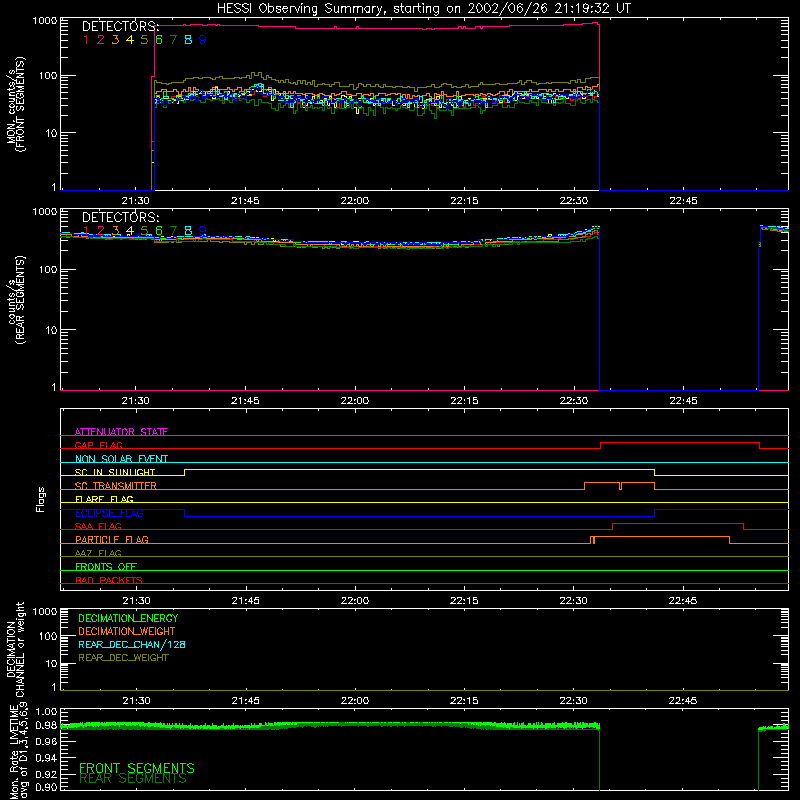Screen dimensions: 800x800
Task: Click the MON. counts/s (FRONT SEGMENTS) y-axis title
Action: click(15, 104)
